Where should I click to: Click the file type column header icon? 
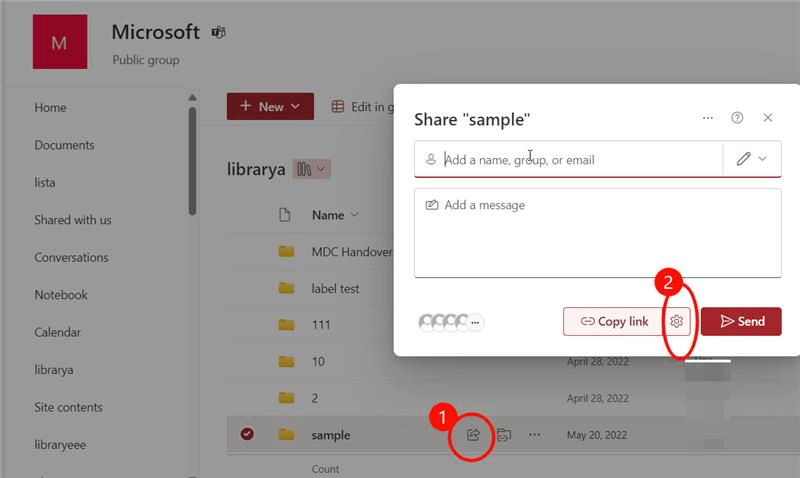[285, 215]
